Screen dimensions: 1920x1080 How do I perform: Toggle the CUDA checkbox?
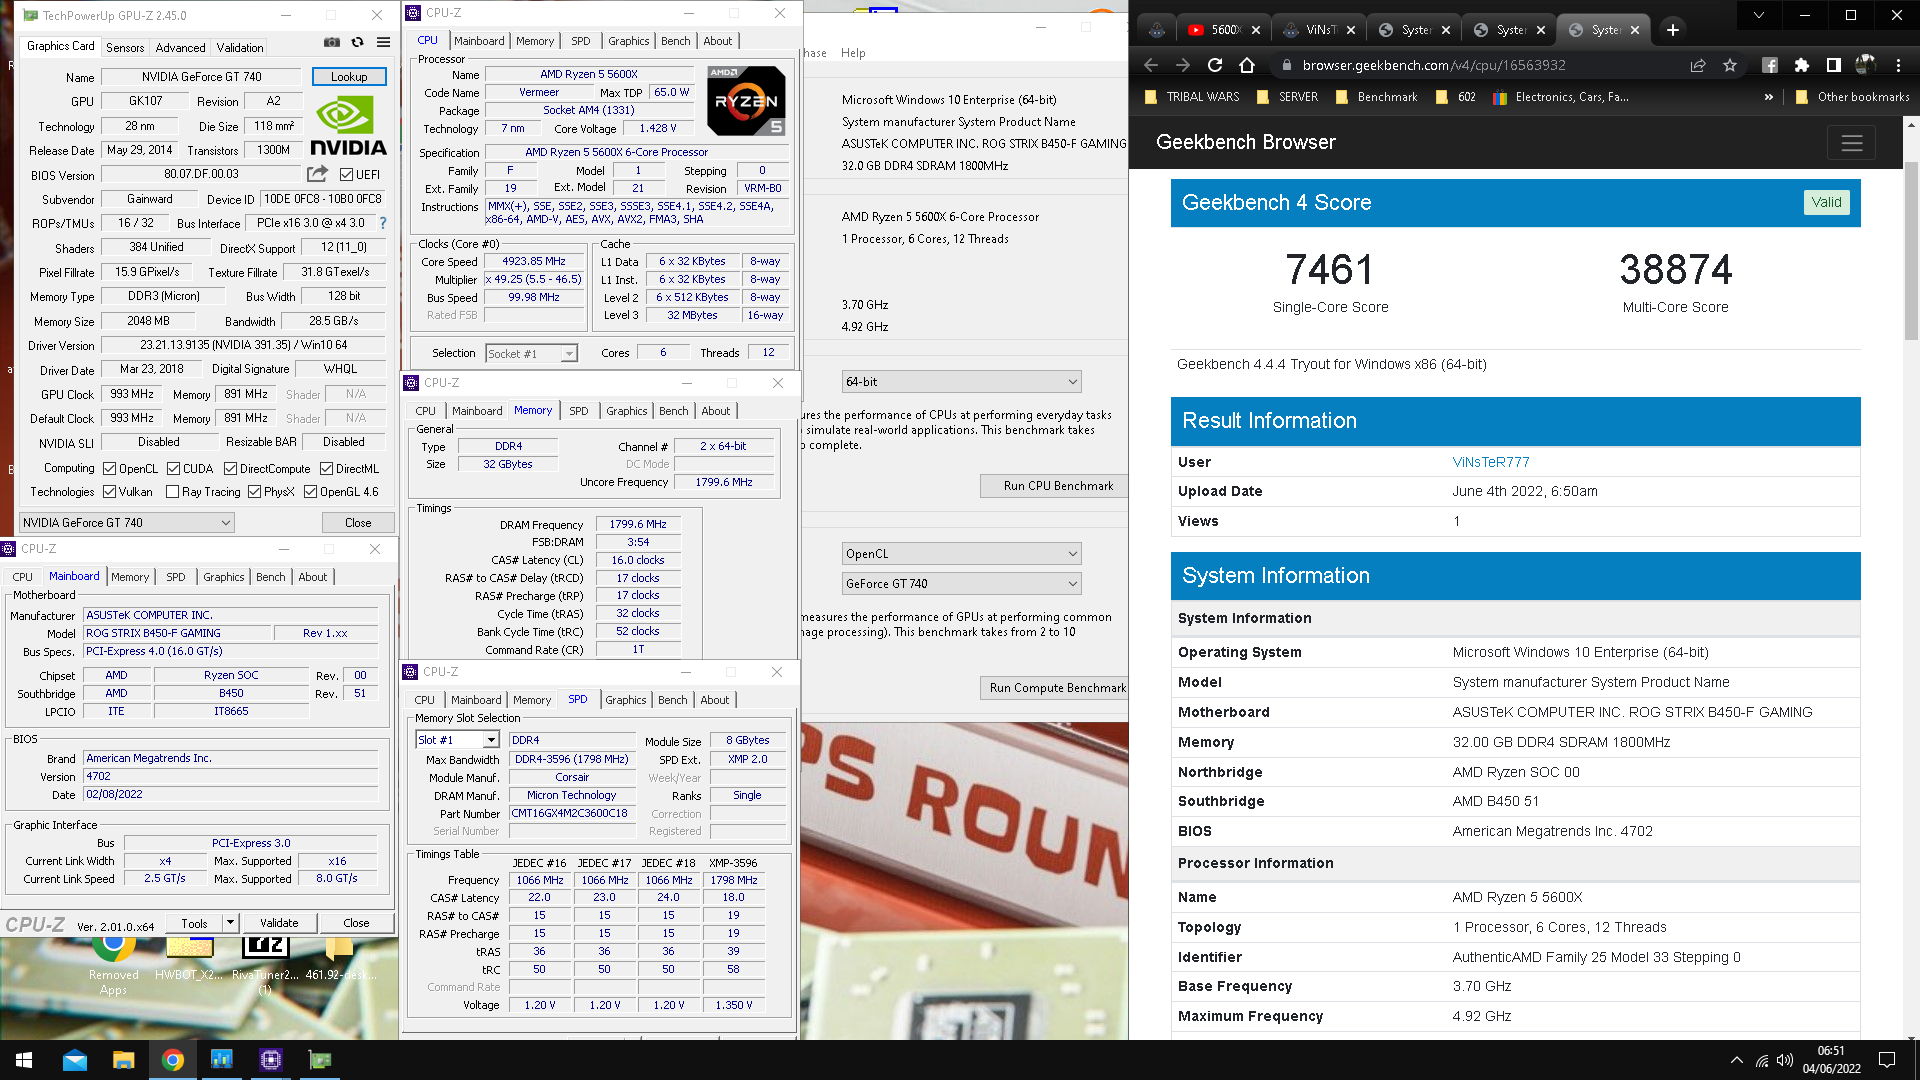click(173, 468)
